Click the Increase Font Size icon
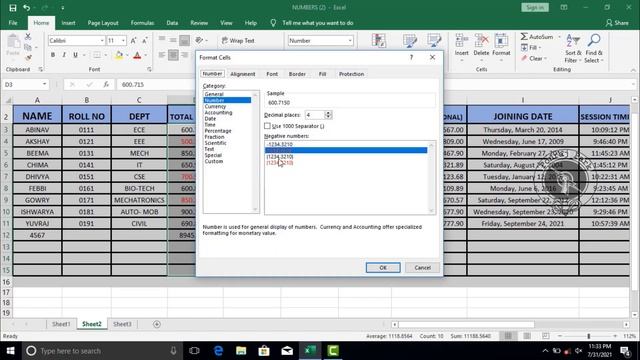Viewport: 640px width, 360px height. [x=133, y=40]
